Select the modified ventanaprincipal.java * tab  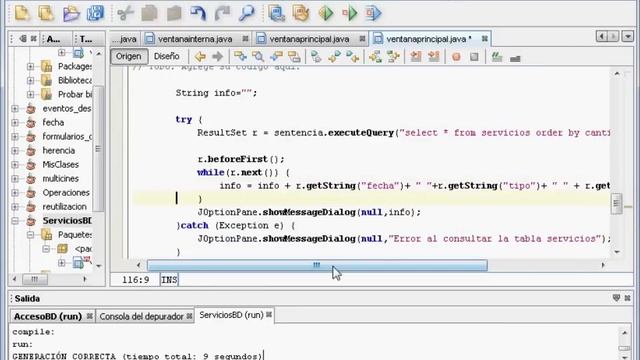coord(428,39)
